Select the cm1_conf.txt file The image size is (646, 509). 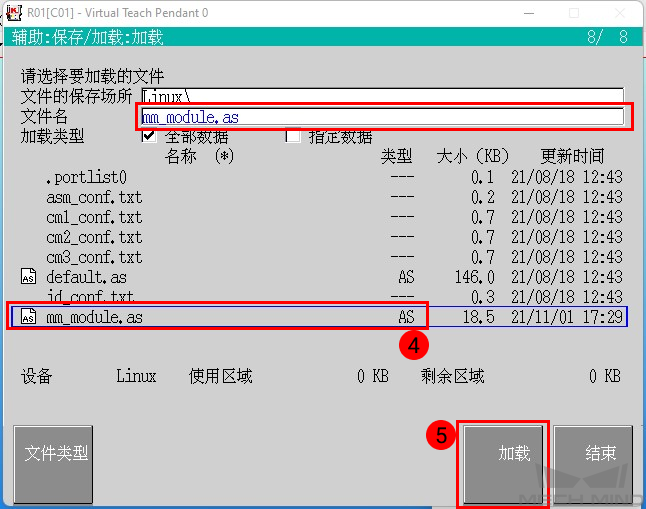click(94, 217)
